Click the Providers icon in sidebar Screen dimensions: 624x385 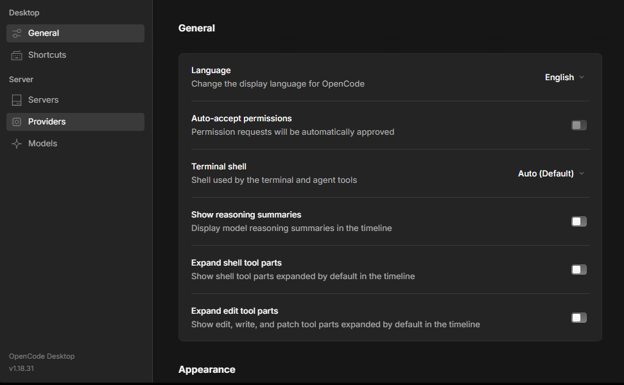(17, 122)
